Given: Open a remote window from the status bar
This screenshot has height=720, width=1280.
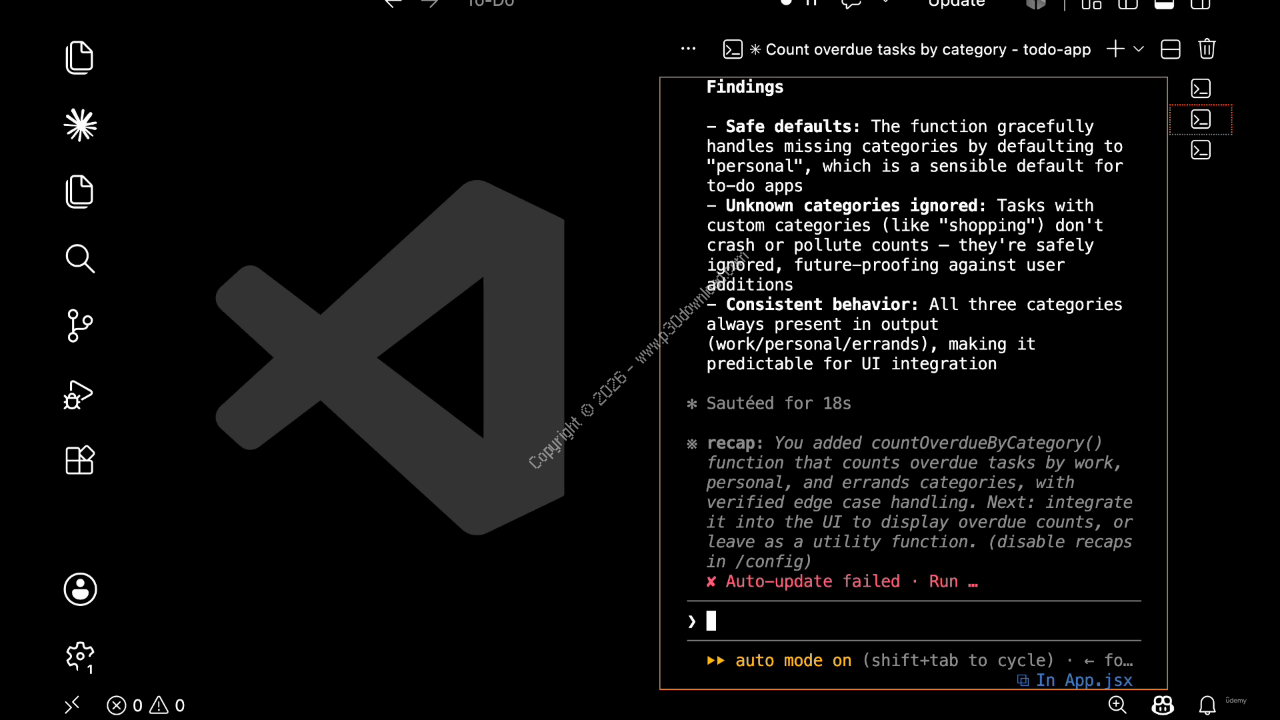Looking at the screenshot, I should pos(72,705).
